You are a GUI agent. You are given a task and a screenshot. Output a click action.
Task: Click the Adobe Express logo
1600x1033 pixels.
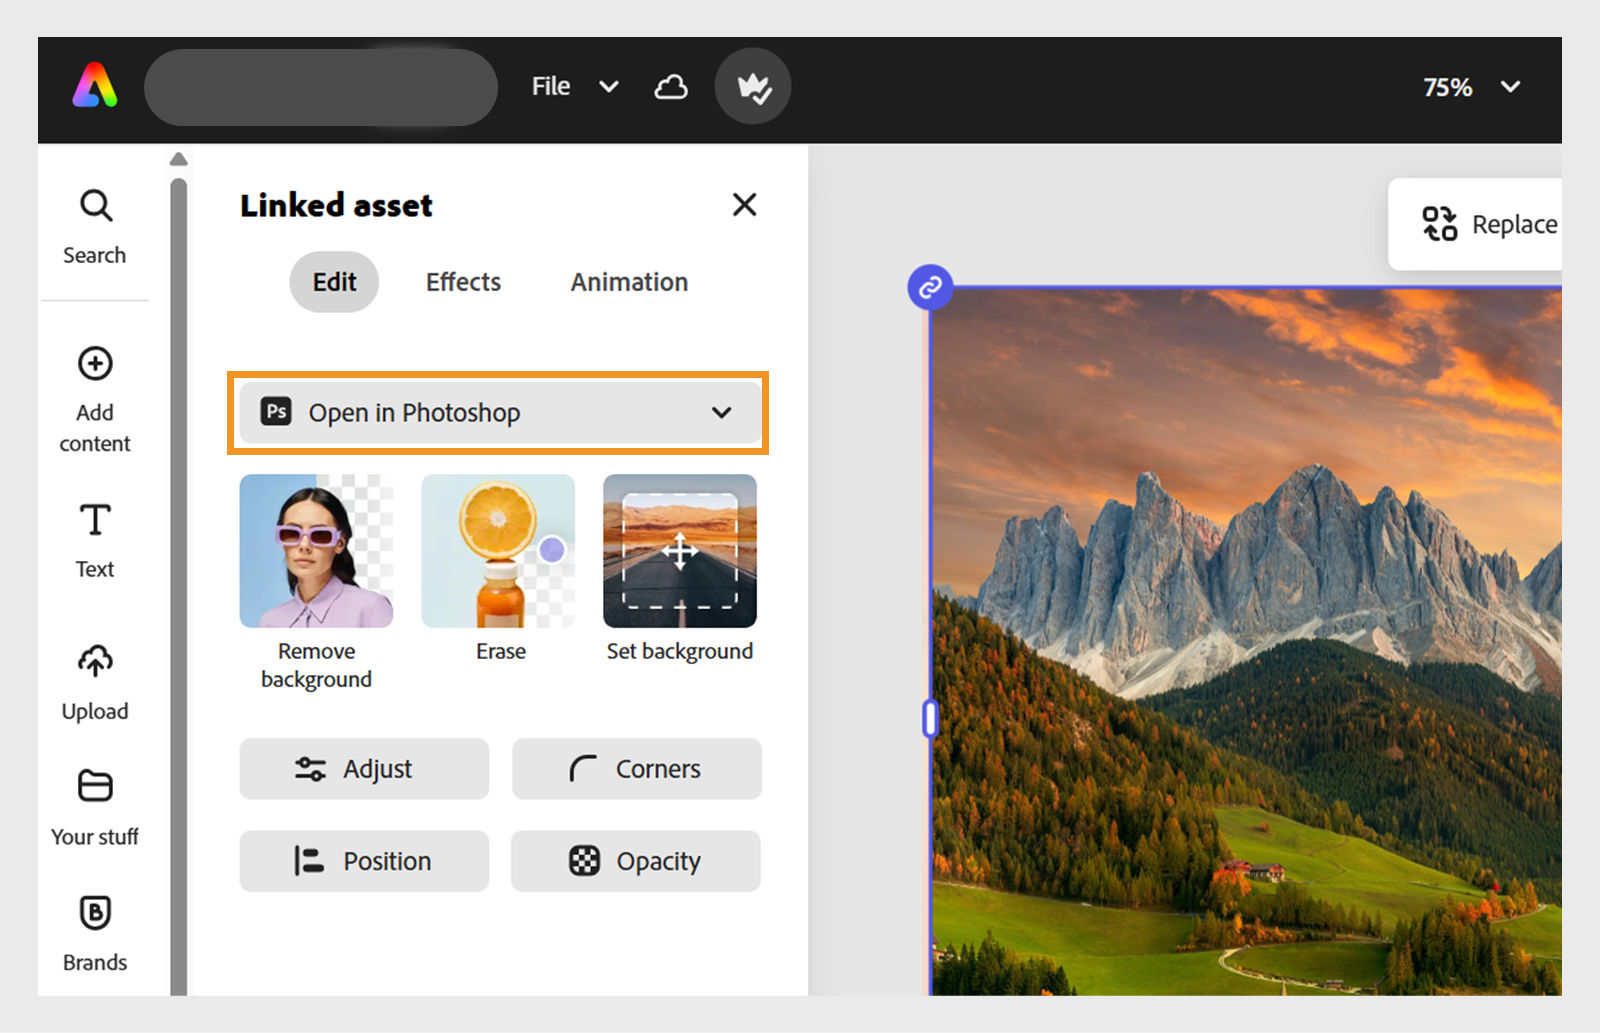(x=95, y=86)
